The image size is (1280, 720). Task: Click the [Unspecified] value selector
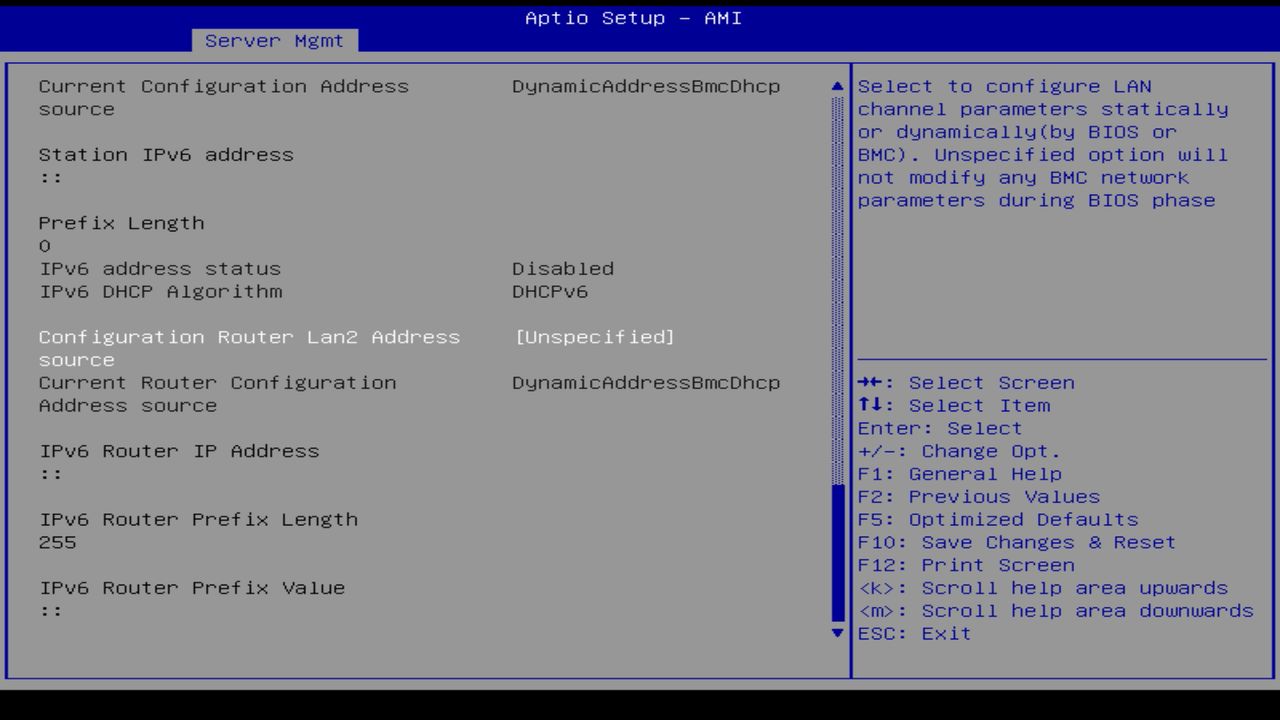pyautogui.click(x=594, y=337)
